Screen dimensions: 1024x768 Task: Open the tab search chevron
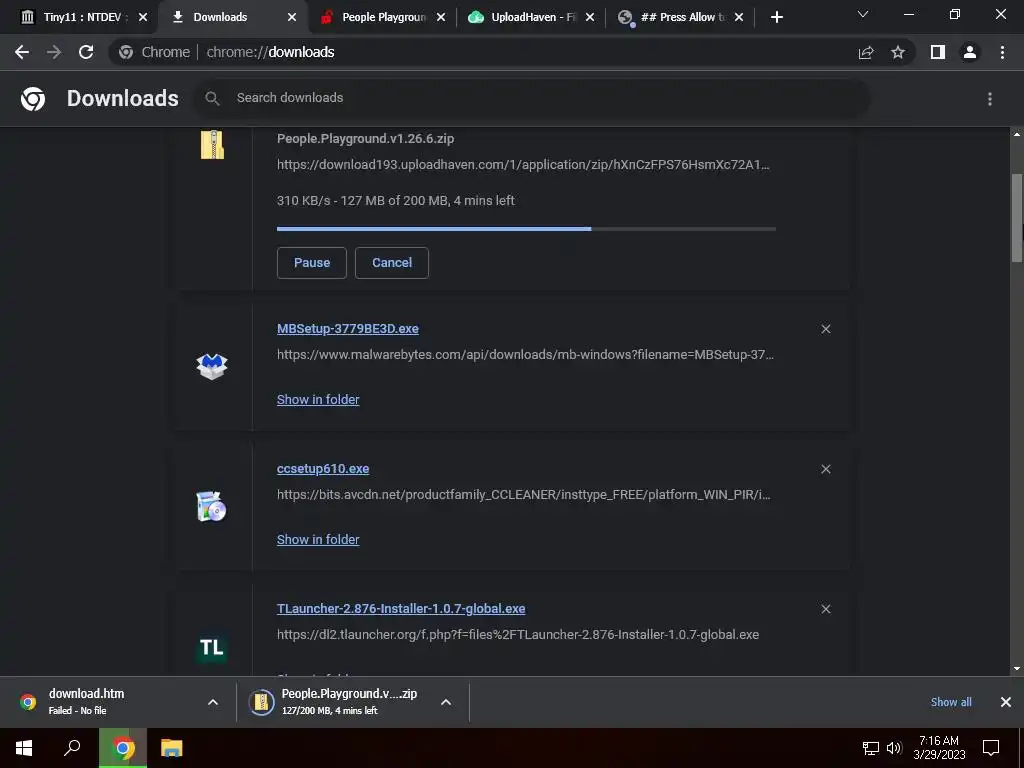pyautogui.click(x=863, y=14)
